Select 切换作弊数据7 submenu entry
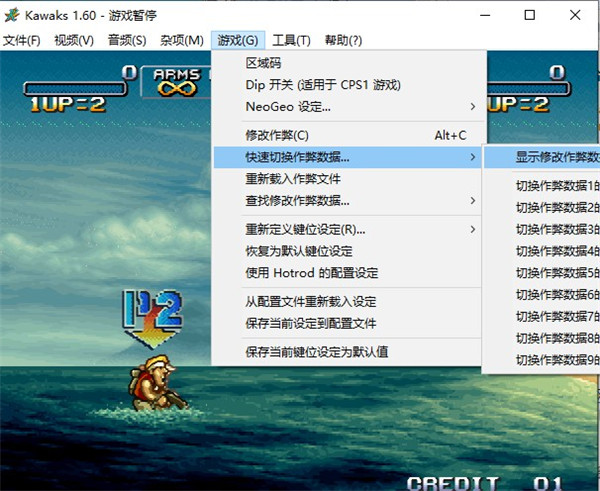 pyautogui.click(x=542, y=316)
